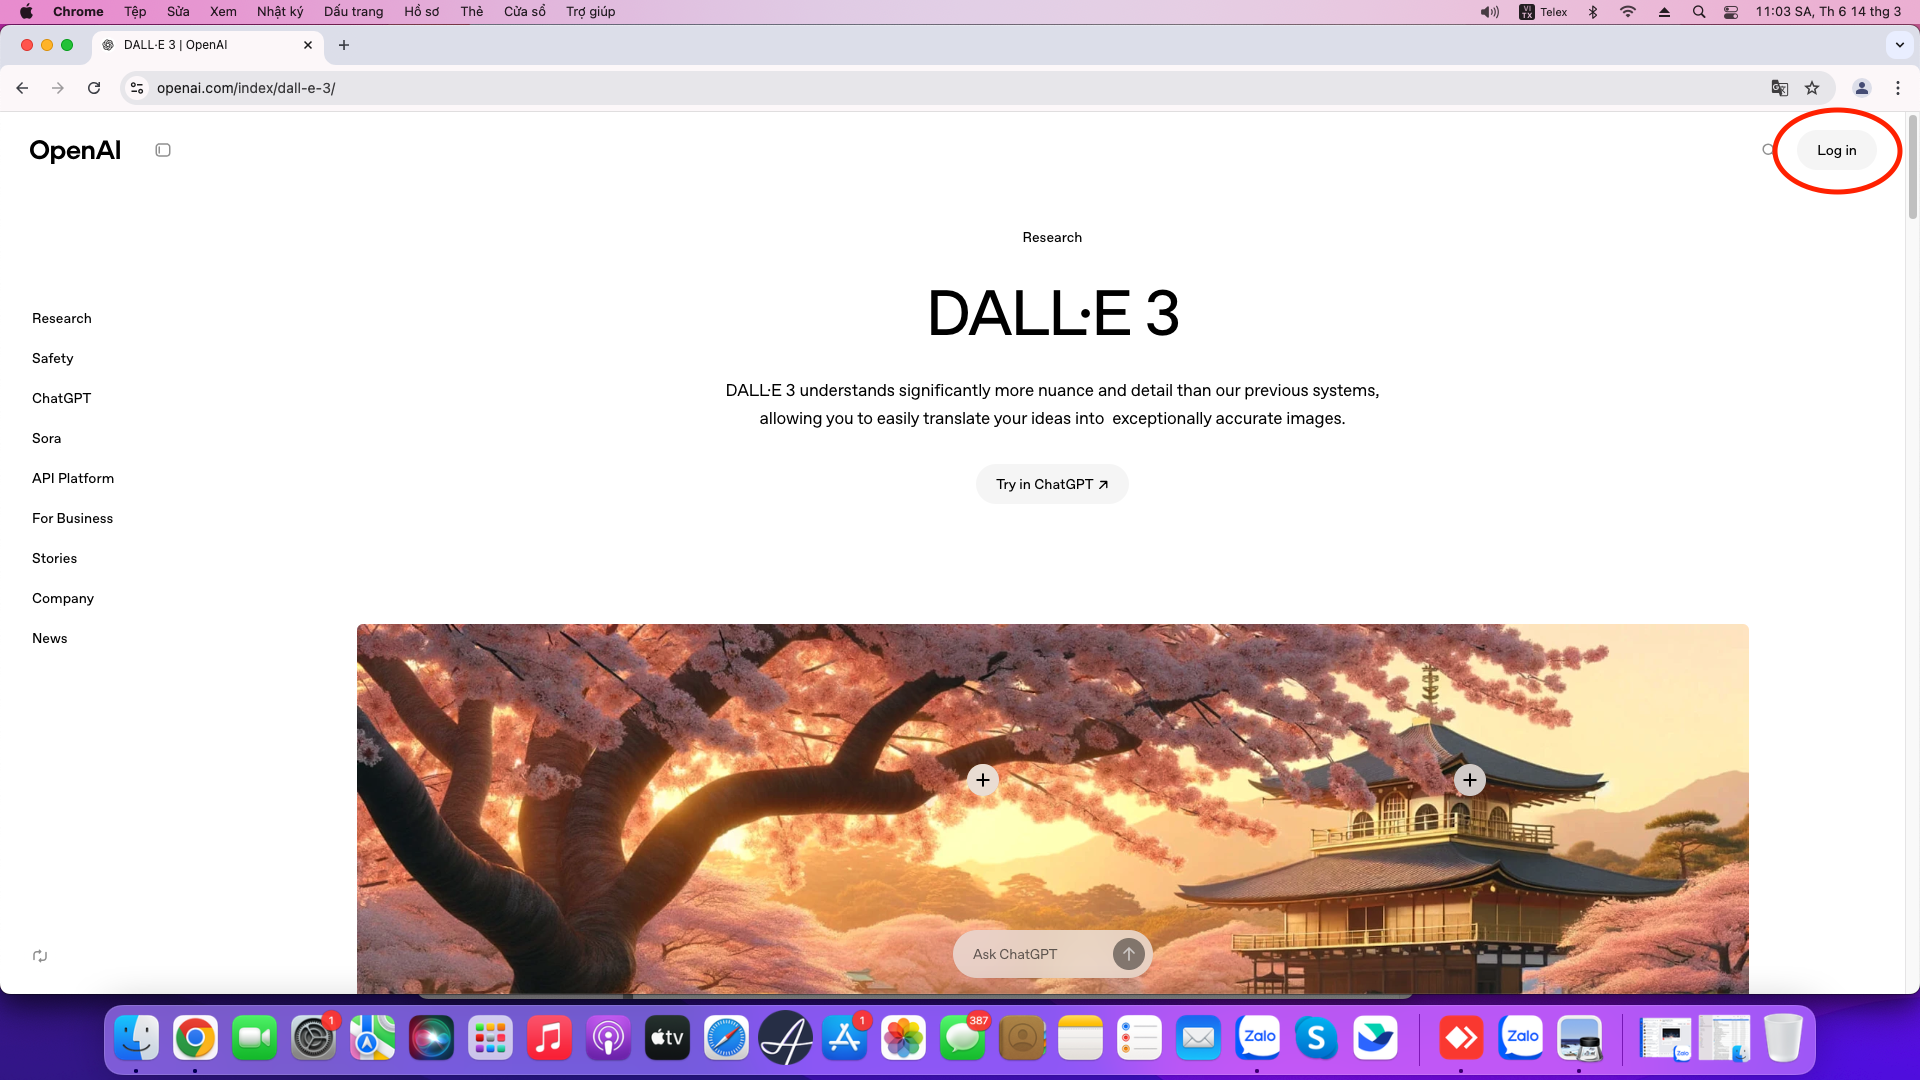
Task: Open Trash in the Dock
Action: (1782, 1038)
